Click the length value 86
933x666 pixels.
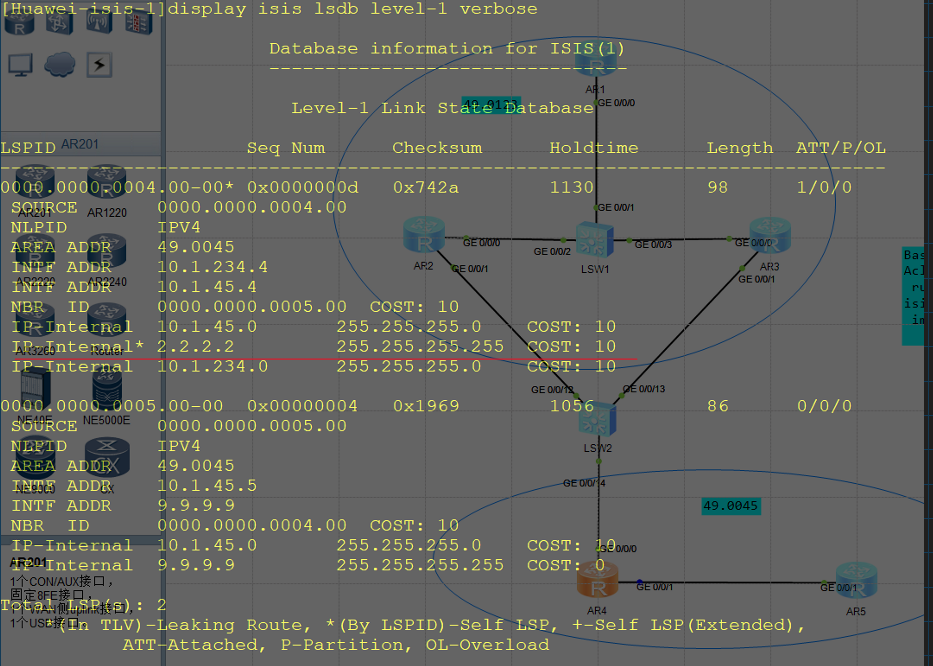click(x=718, y=407)
